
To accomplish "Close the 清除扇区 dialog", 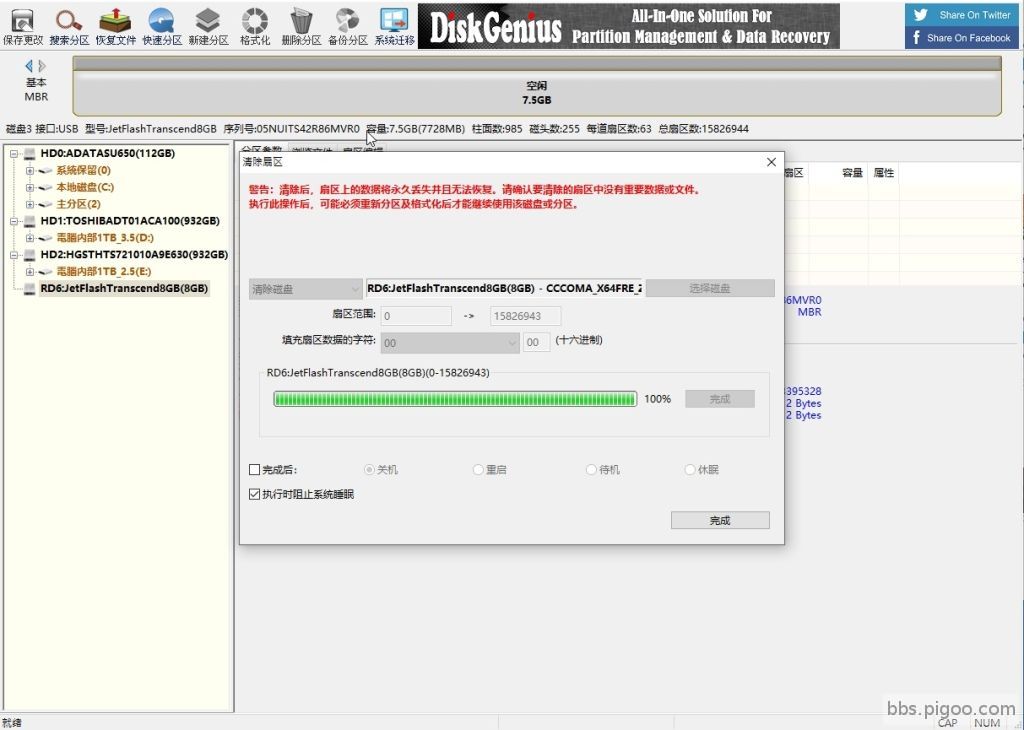I will [771, 162].
